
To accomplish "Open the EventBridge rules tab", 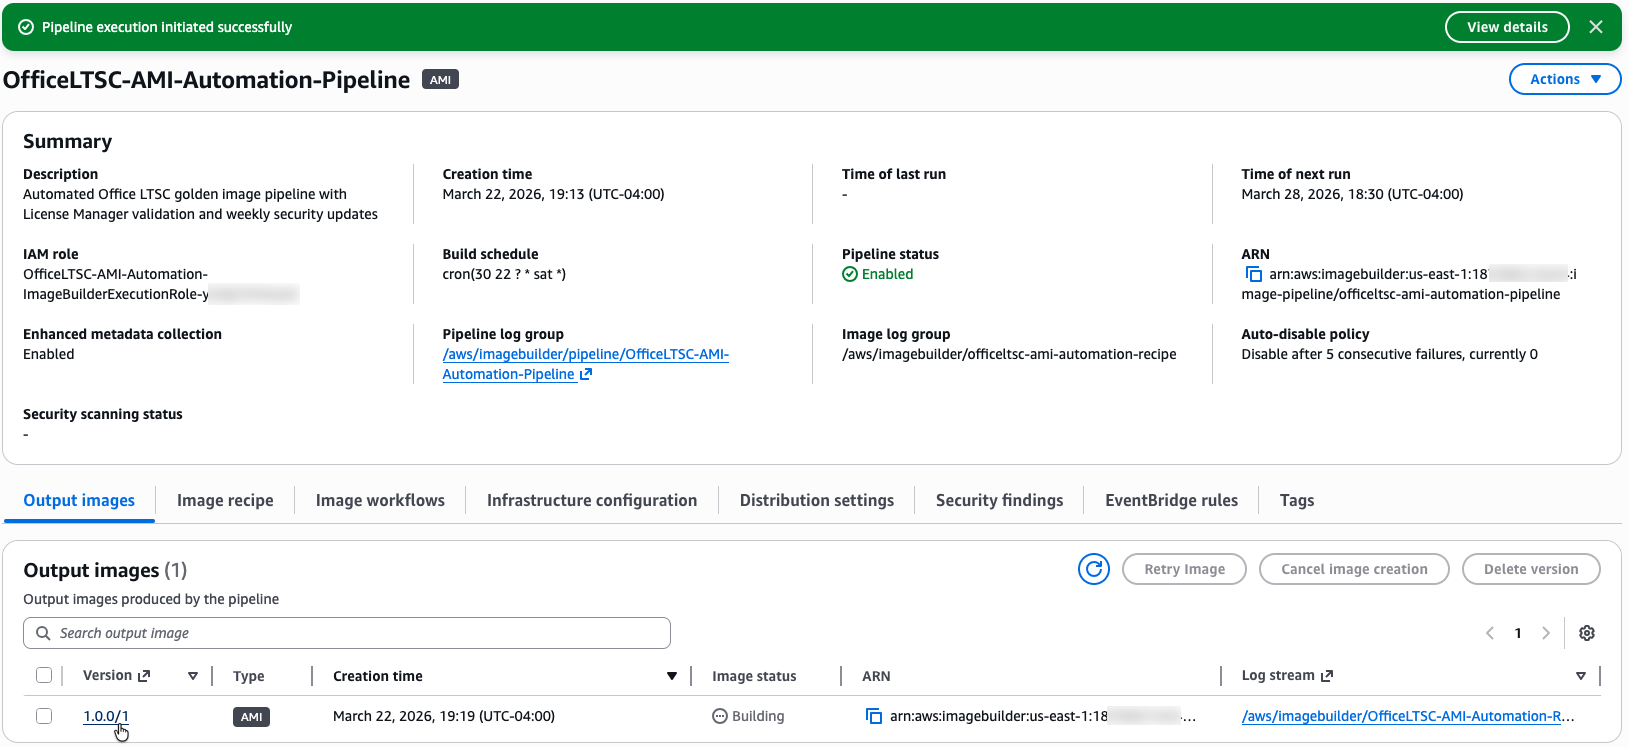I will (1171, 500).
